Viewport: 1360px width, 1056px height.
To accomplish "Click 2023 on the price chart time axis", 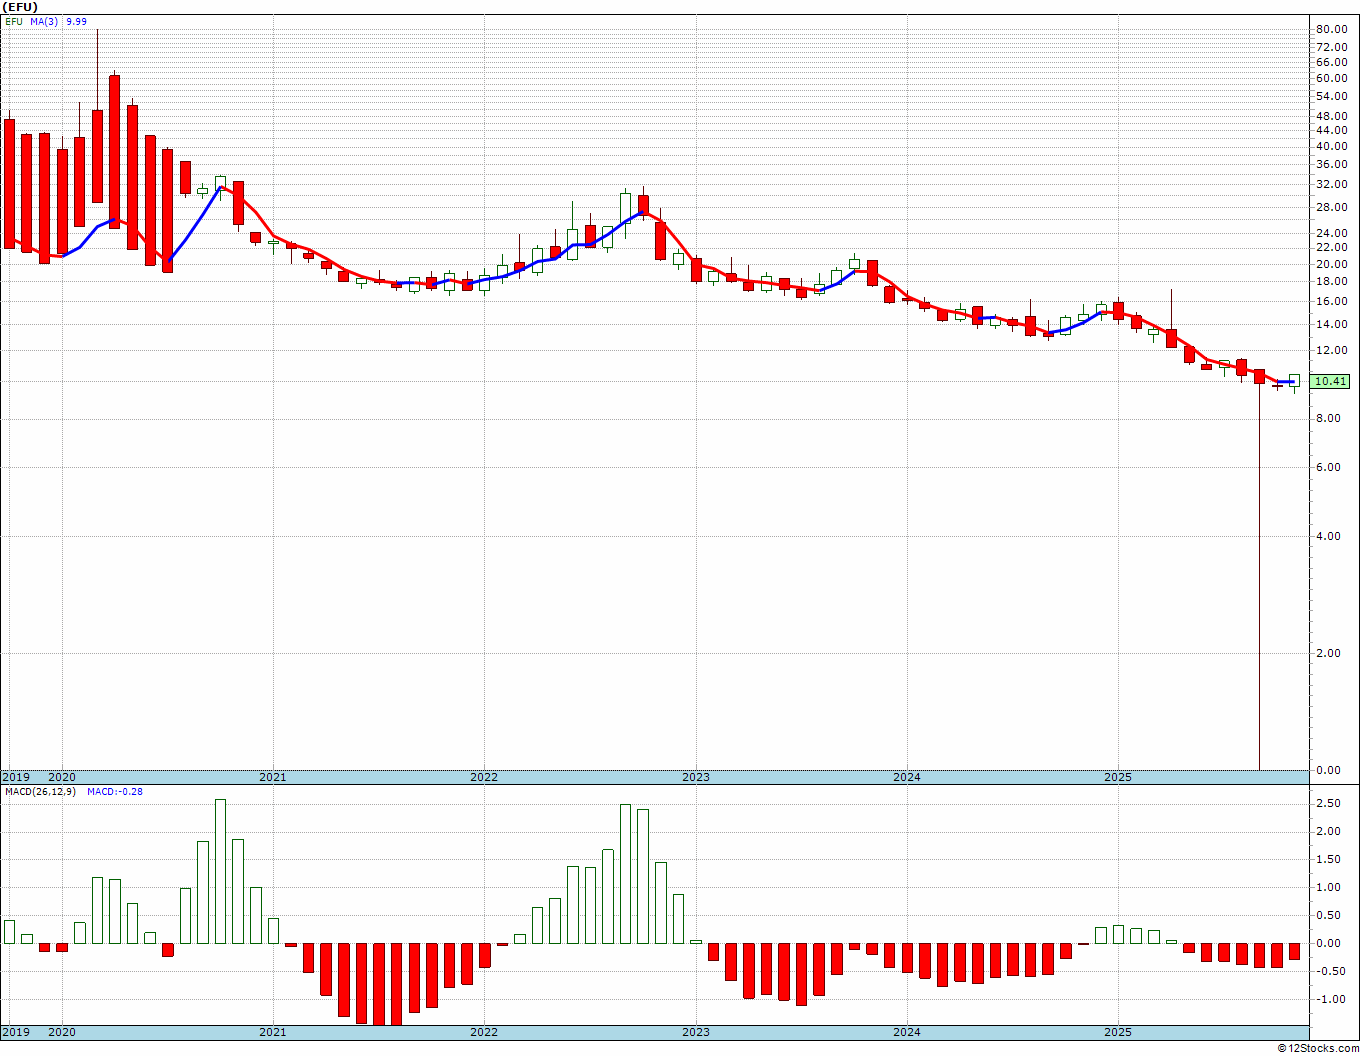I will [696, 777].
